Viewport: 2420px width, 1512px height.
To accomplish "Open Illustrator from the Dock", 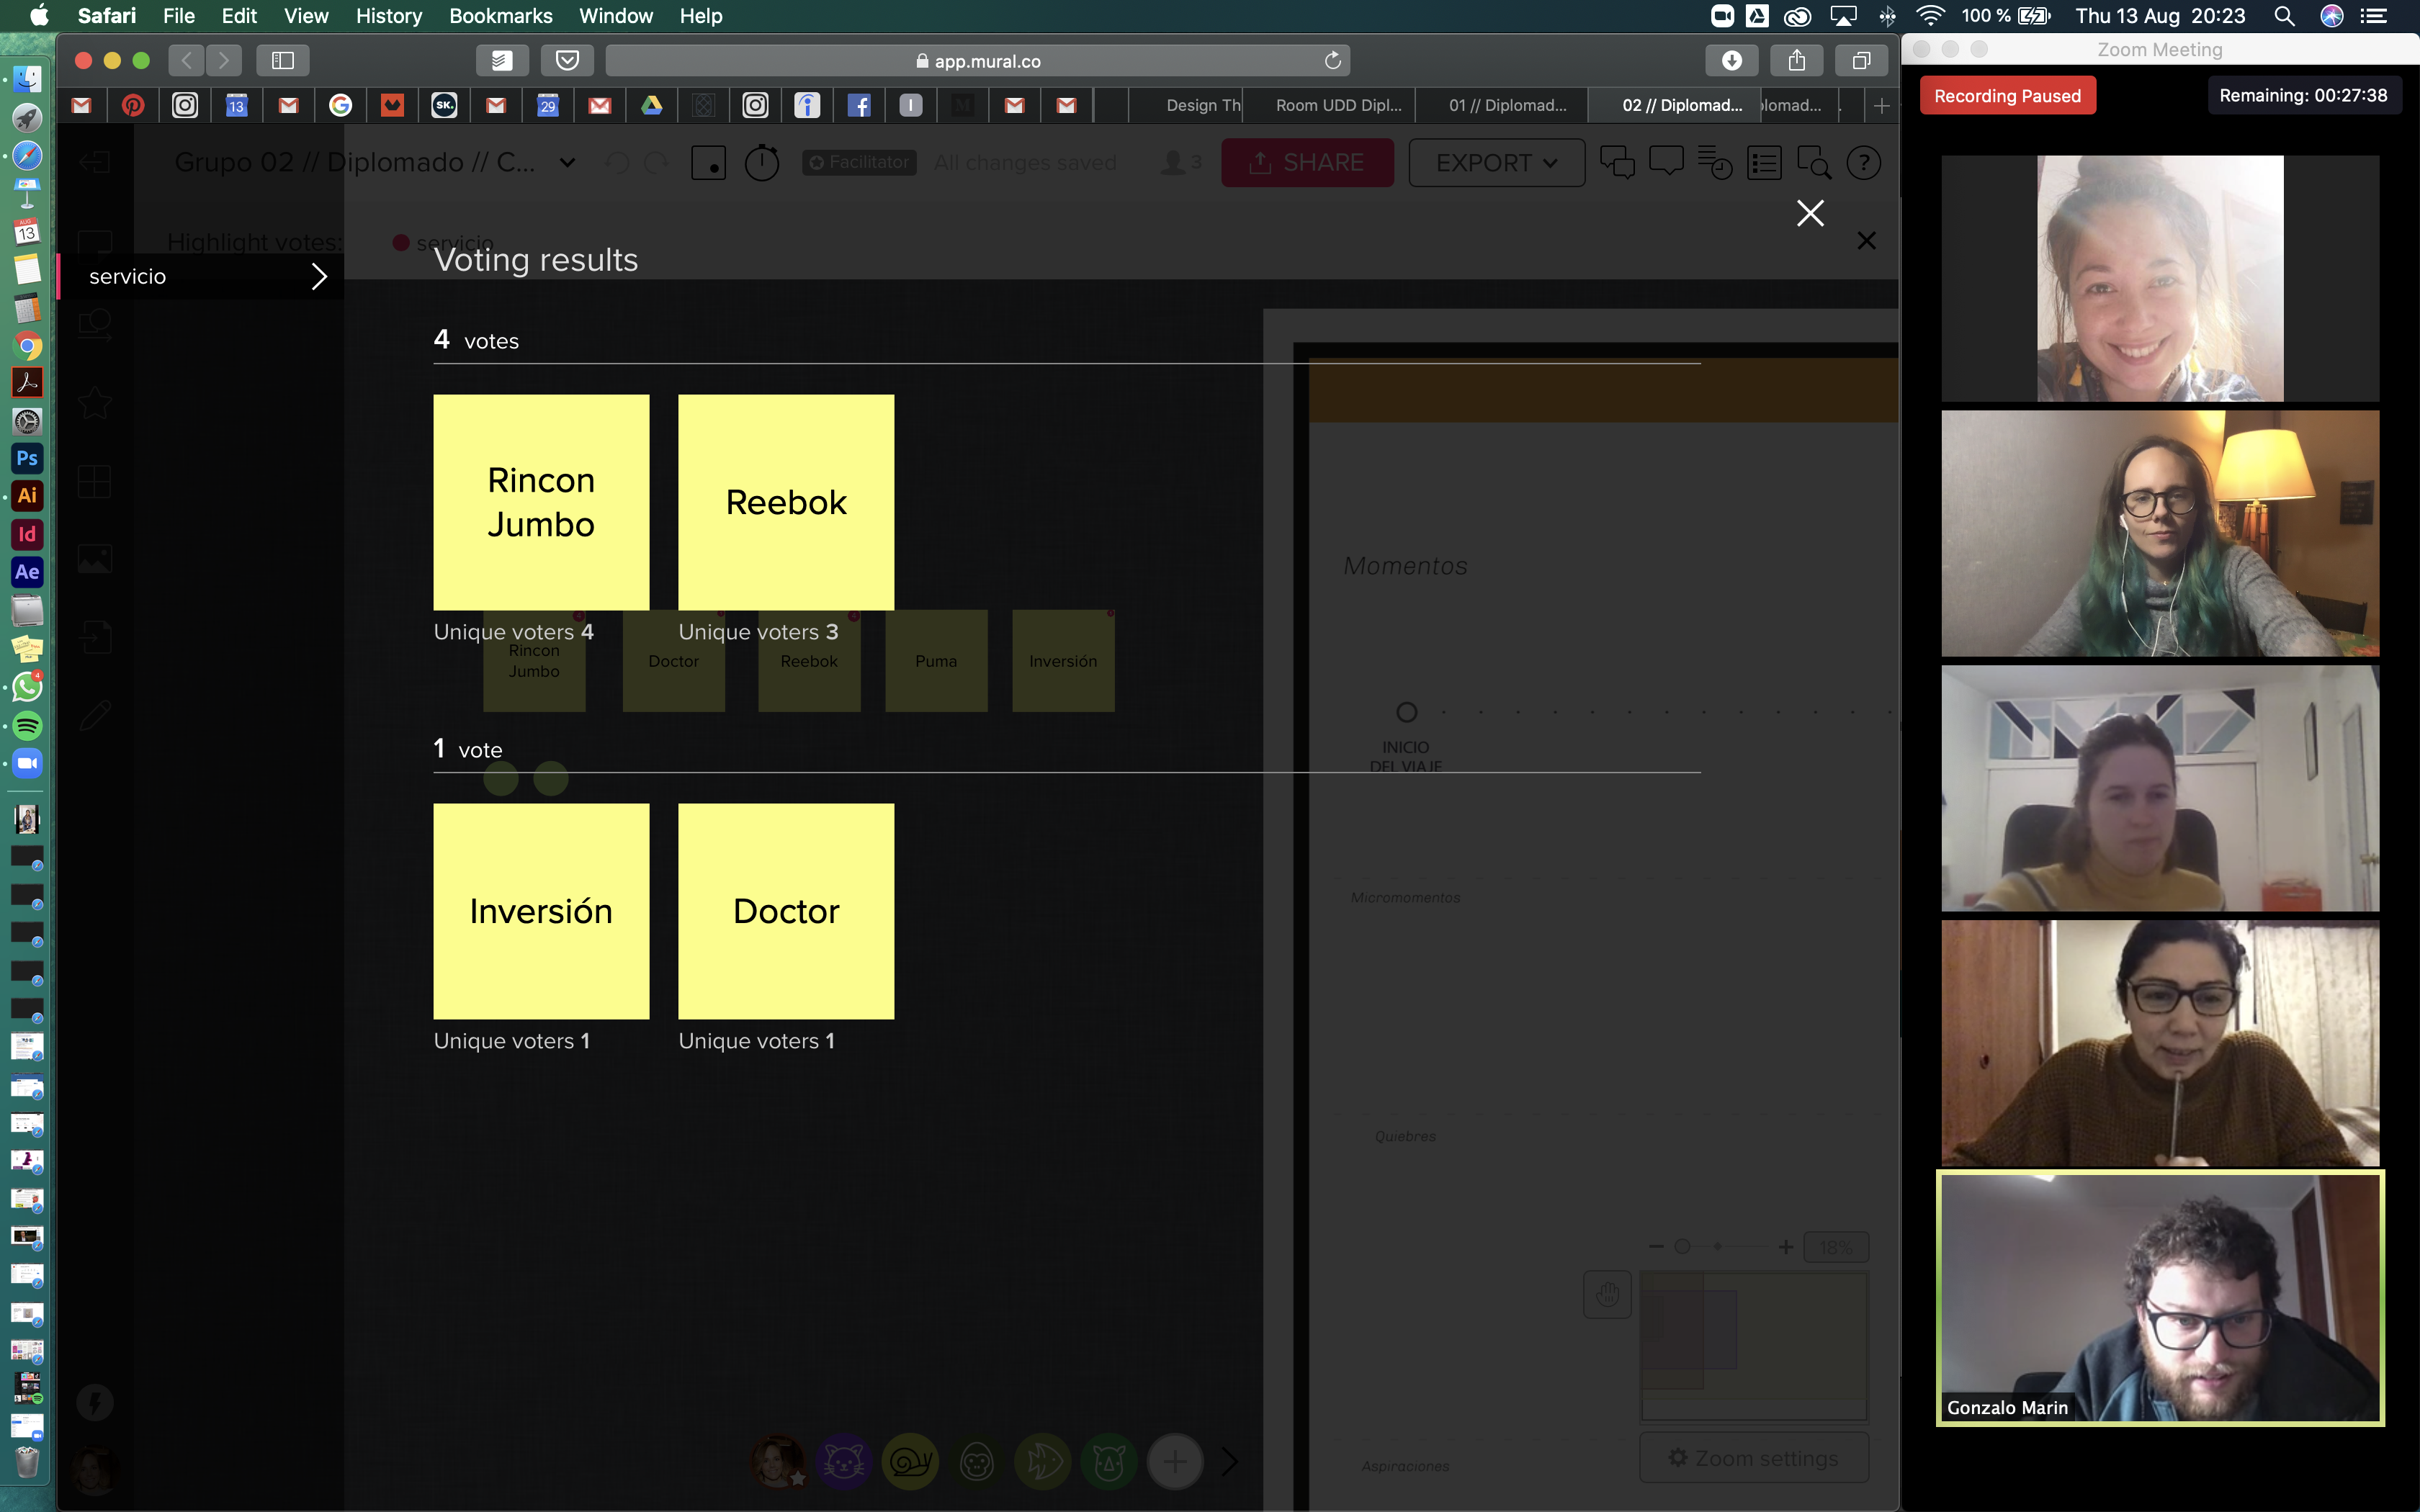I will click(27, 496).
